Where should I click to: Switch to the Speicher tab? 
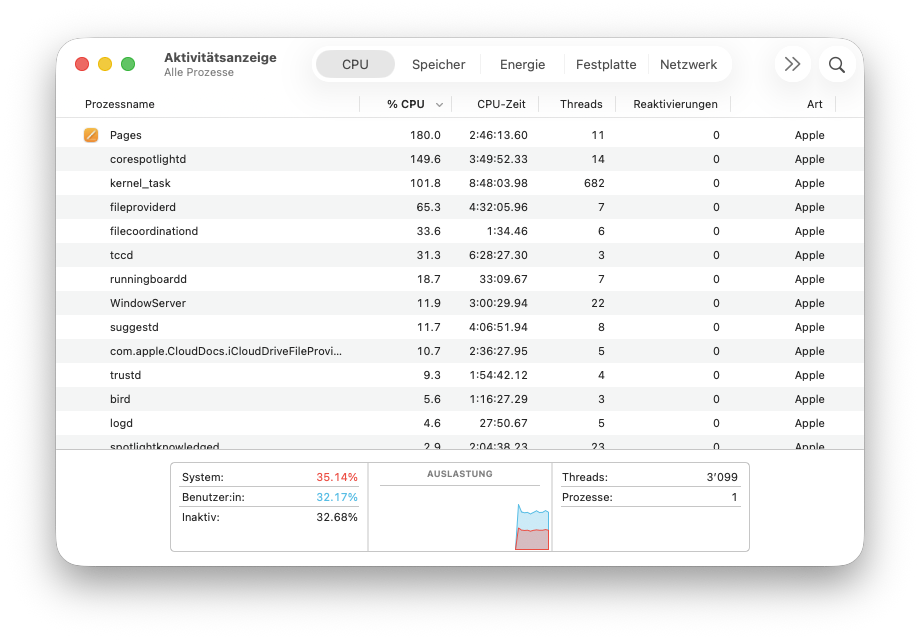point(438,65)
